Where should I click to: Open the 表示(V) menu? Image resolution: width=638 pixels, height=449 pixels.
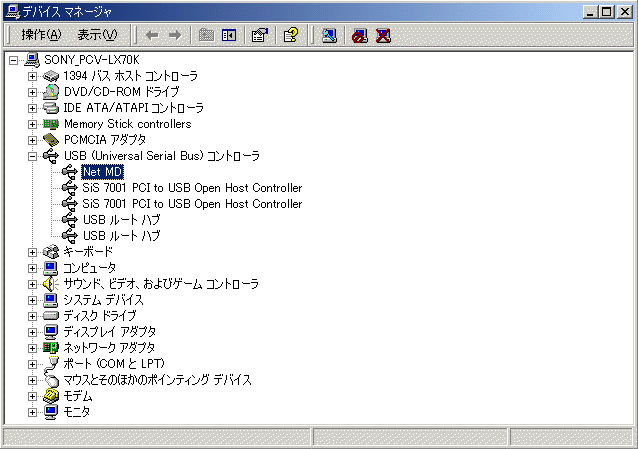[x=97, y=35]
